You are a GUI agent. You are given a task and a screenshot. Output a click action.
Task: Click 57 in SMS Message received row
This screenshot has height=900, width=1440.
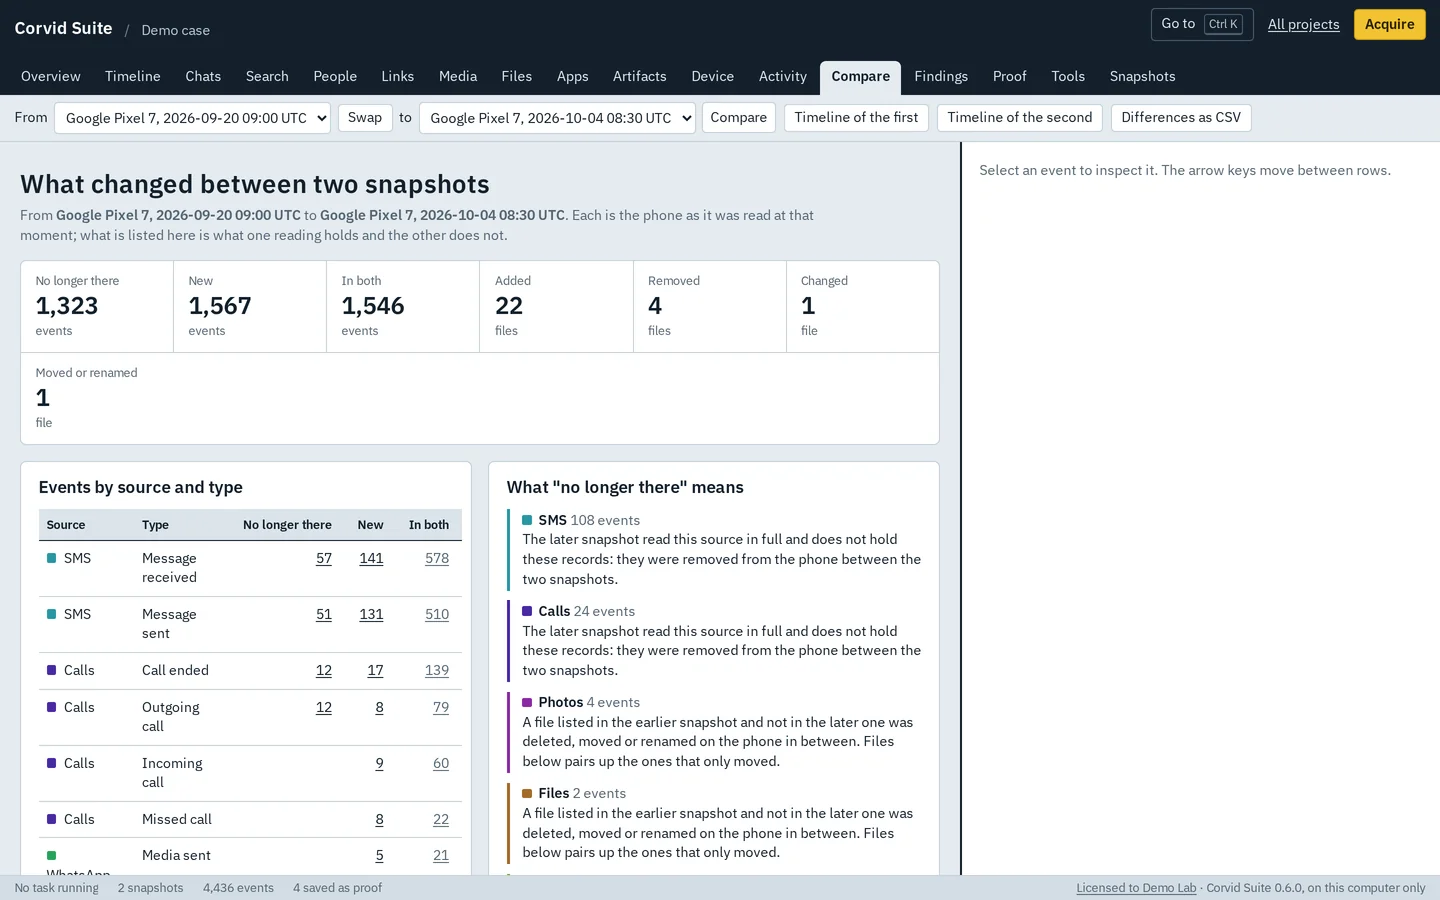coord(324,559)
